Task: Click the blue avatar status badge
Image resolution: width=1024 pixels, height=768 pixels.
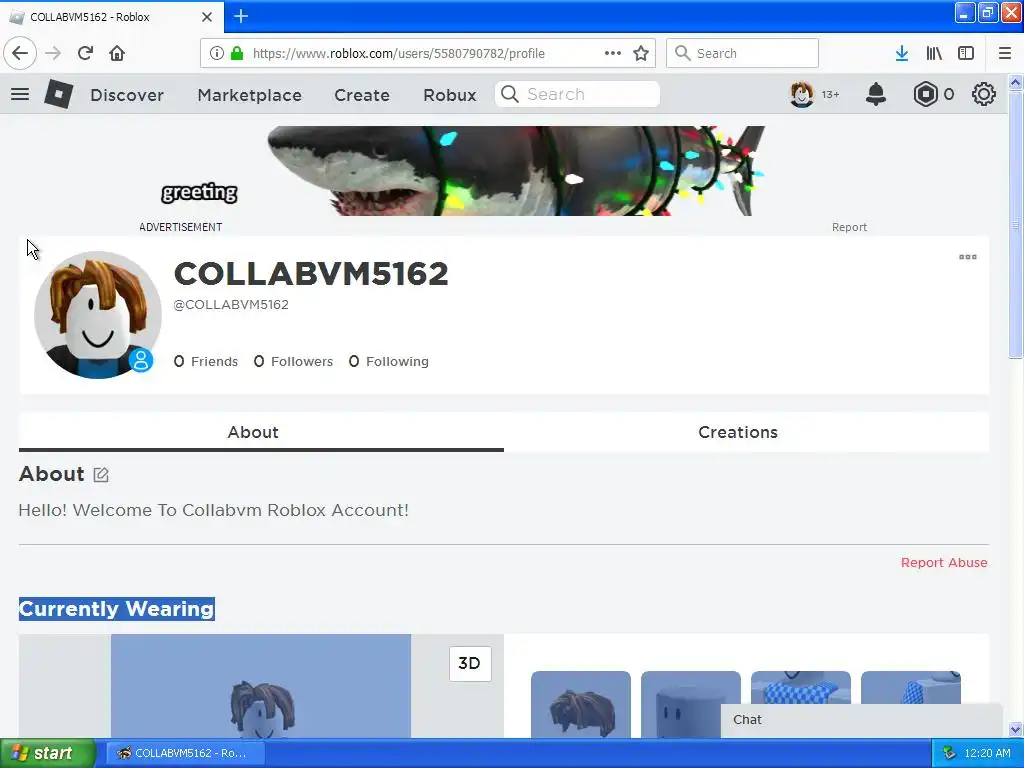Action: (x=140, y=360)
